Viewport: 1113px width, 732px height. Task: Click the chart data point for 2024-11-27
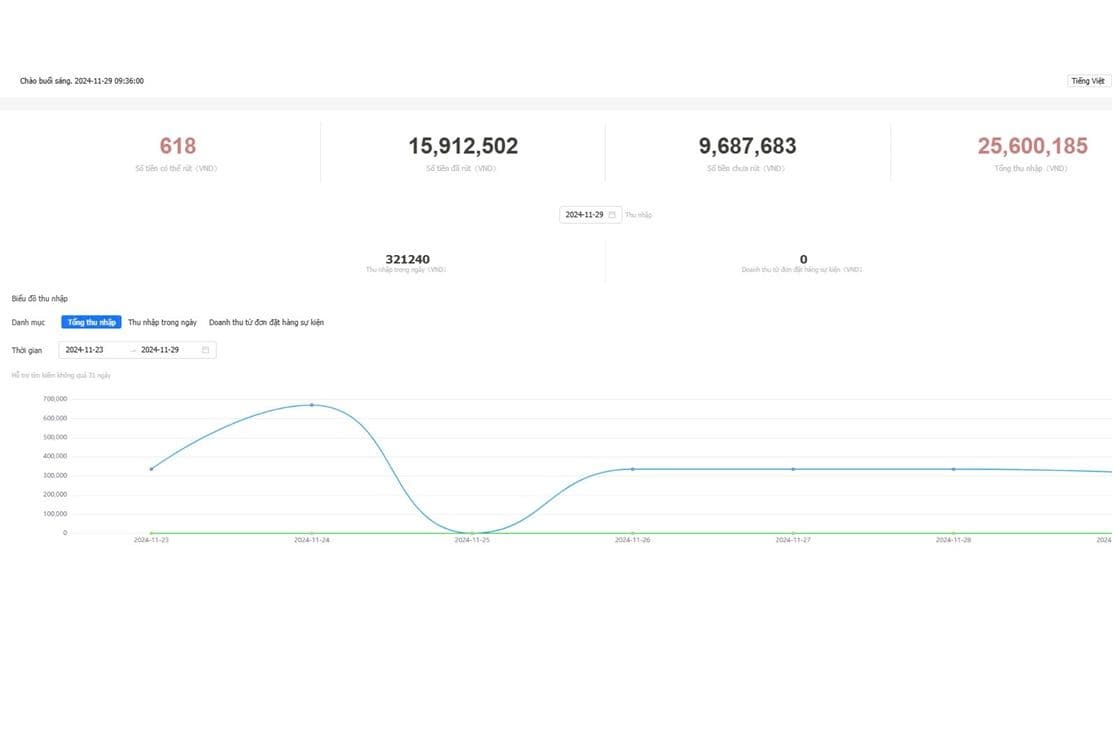pyautogui.click(x=793, y=469)
